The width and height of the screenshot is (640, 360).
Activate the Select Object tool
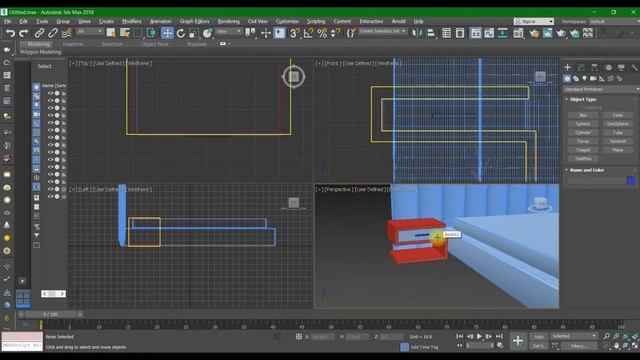[x=111, y=33]
